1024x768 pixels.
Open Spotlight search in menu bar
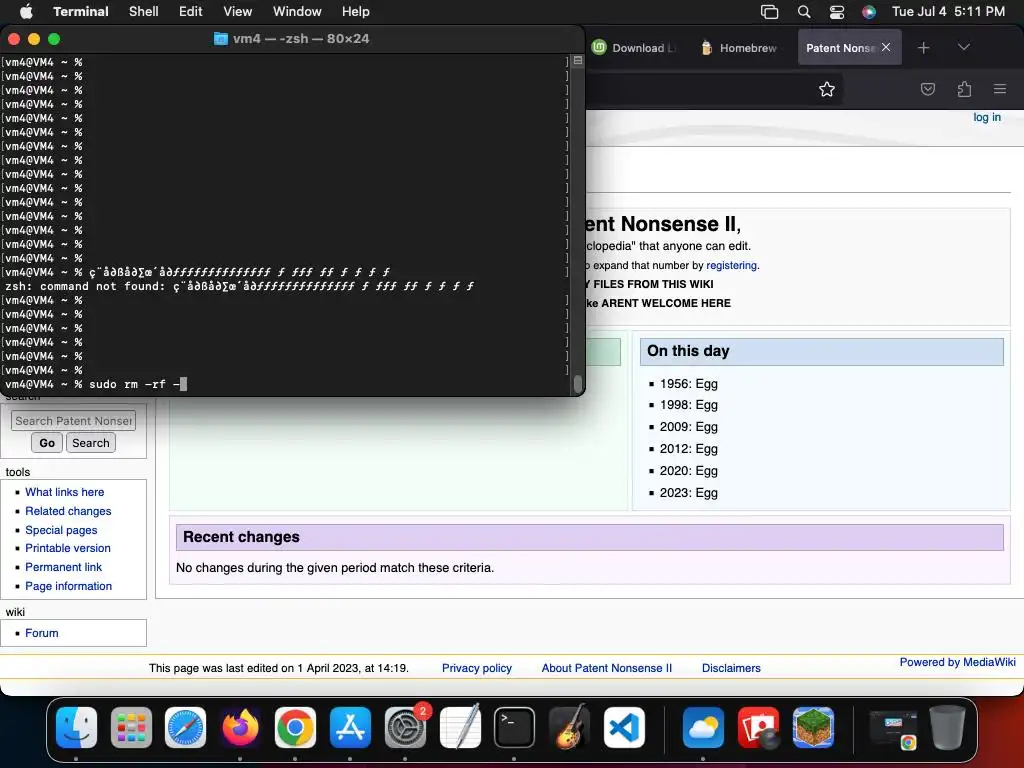point(804,11)
